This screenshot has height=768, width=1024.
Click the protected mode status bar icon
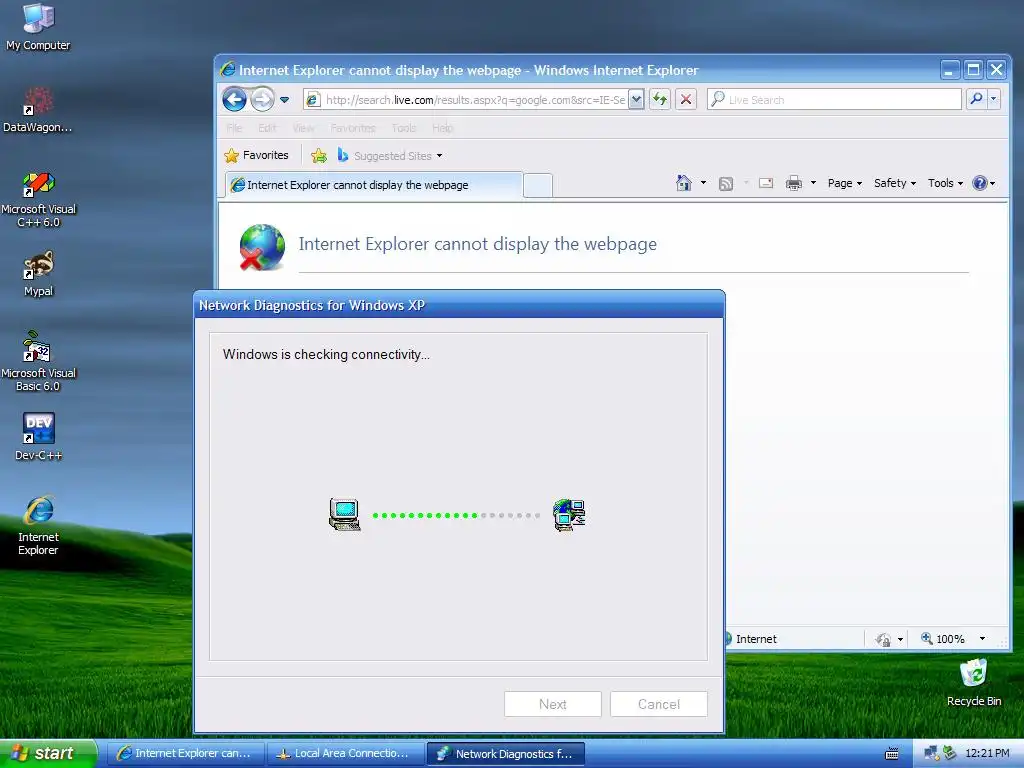(884, 639)
